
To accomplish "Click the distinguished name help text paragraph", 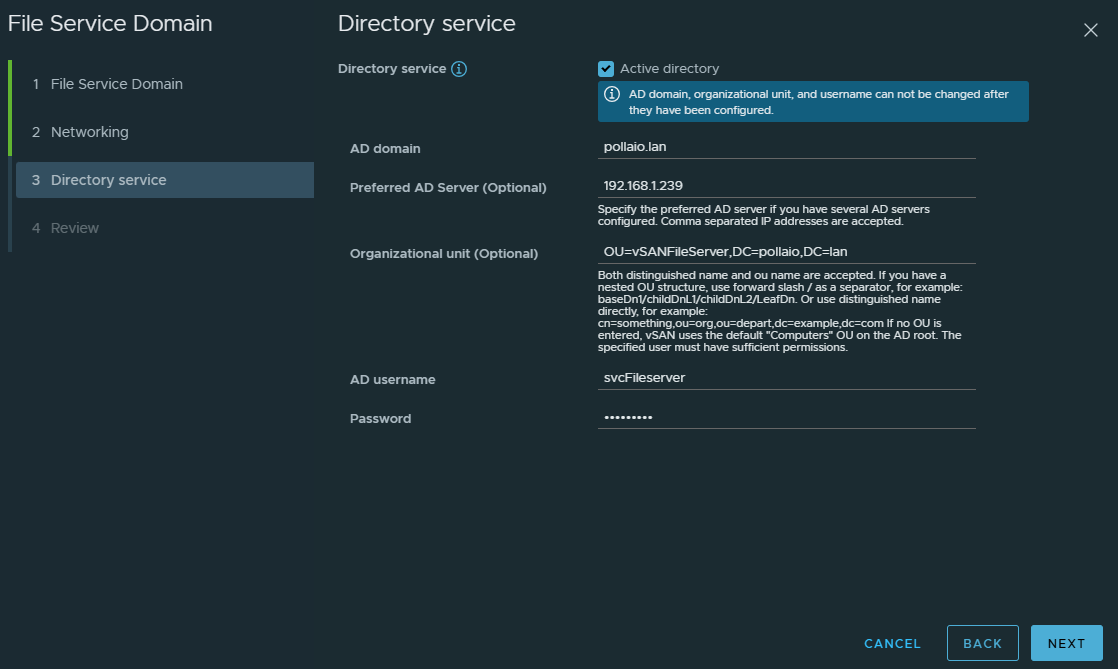I will (780, 311).
